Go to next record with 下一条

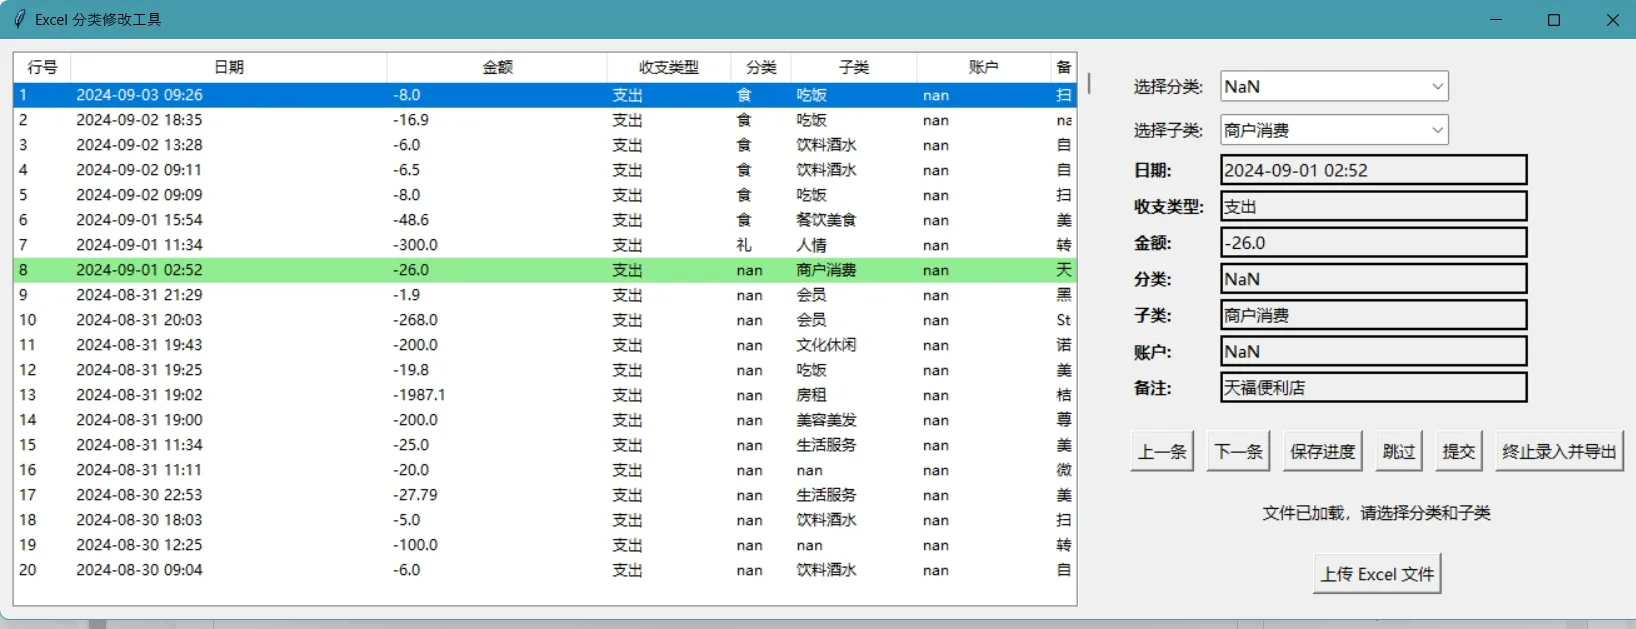tap(1237, 452)
